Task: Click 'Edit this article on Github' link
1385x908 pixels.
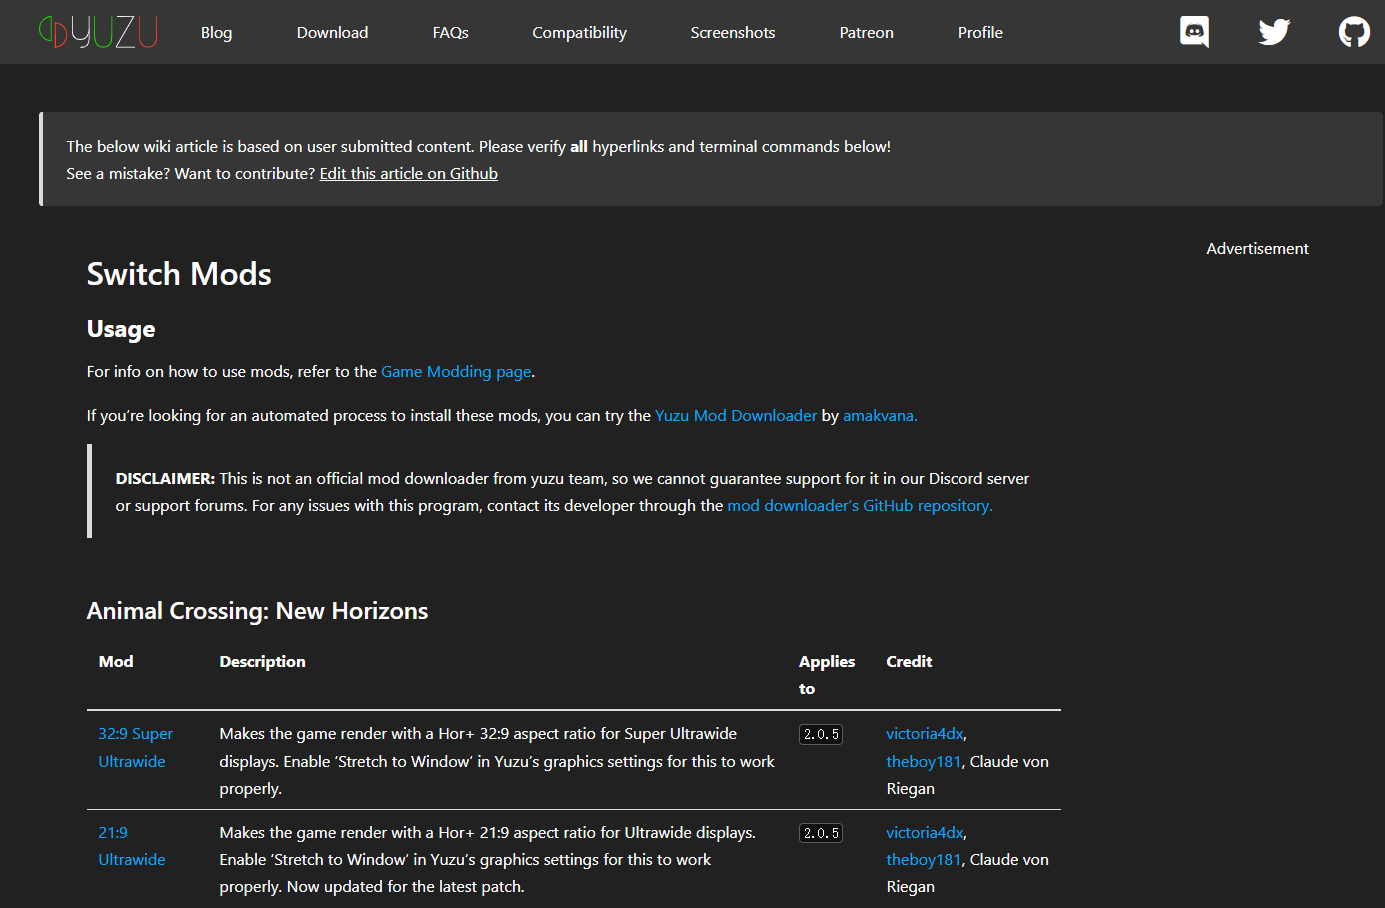Action: 408,173
